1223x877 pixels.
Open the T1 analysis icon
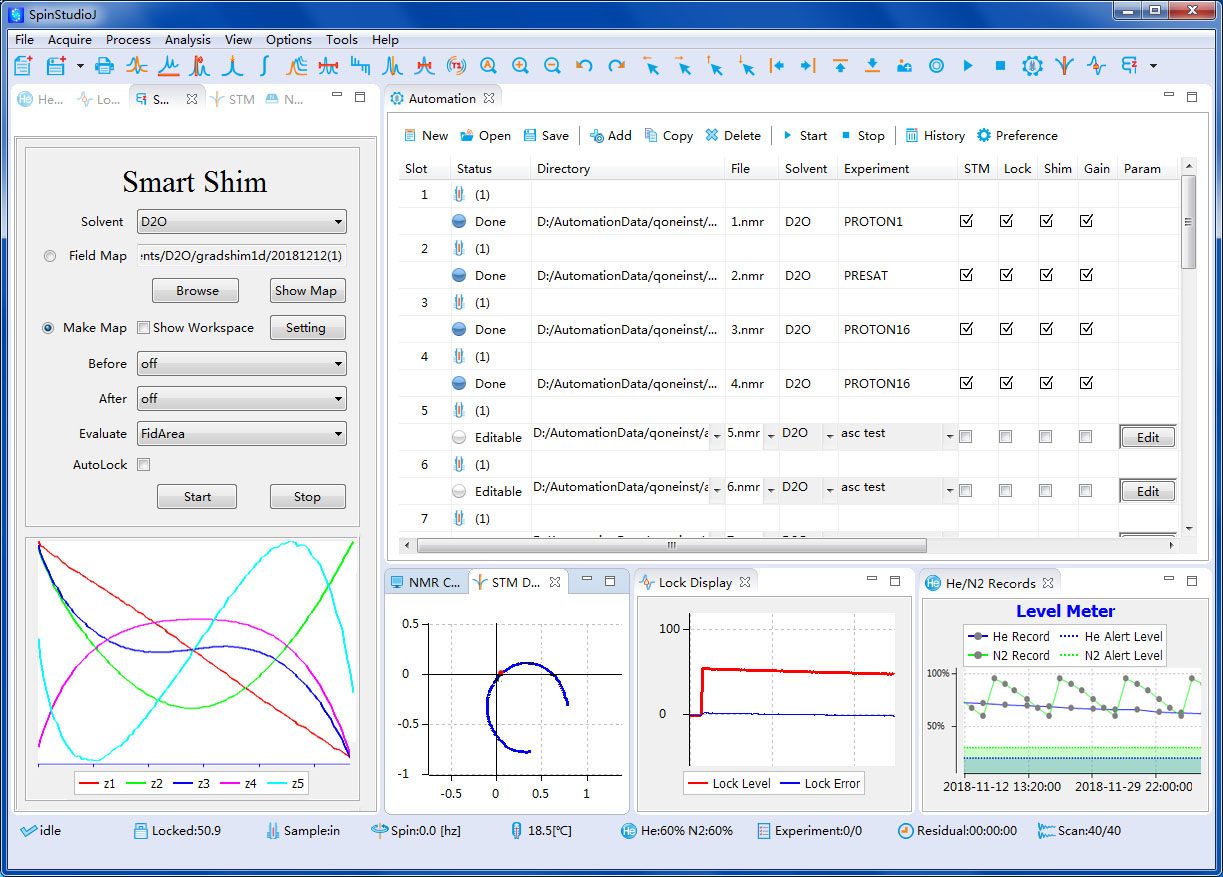(x=456, y=66)
